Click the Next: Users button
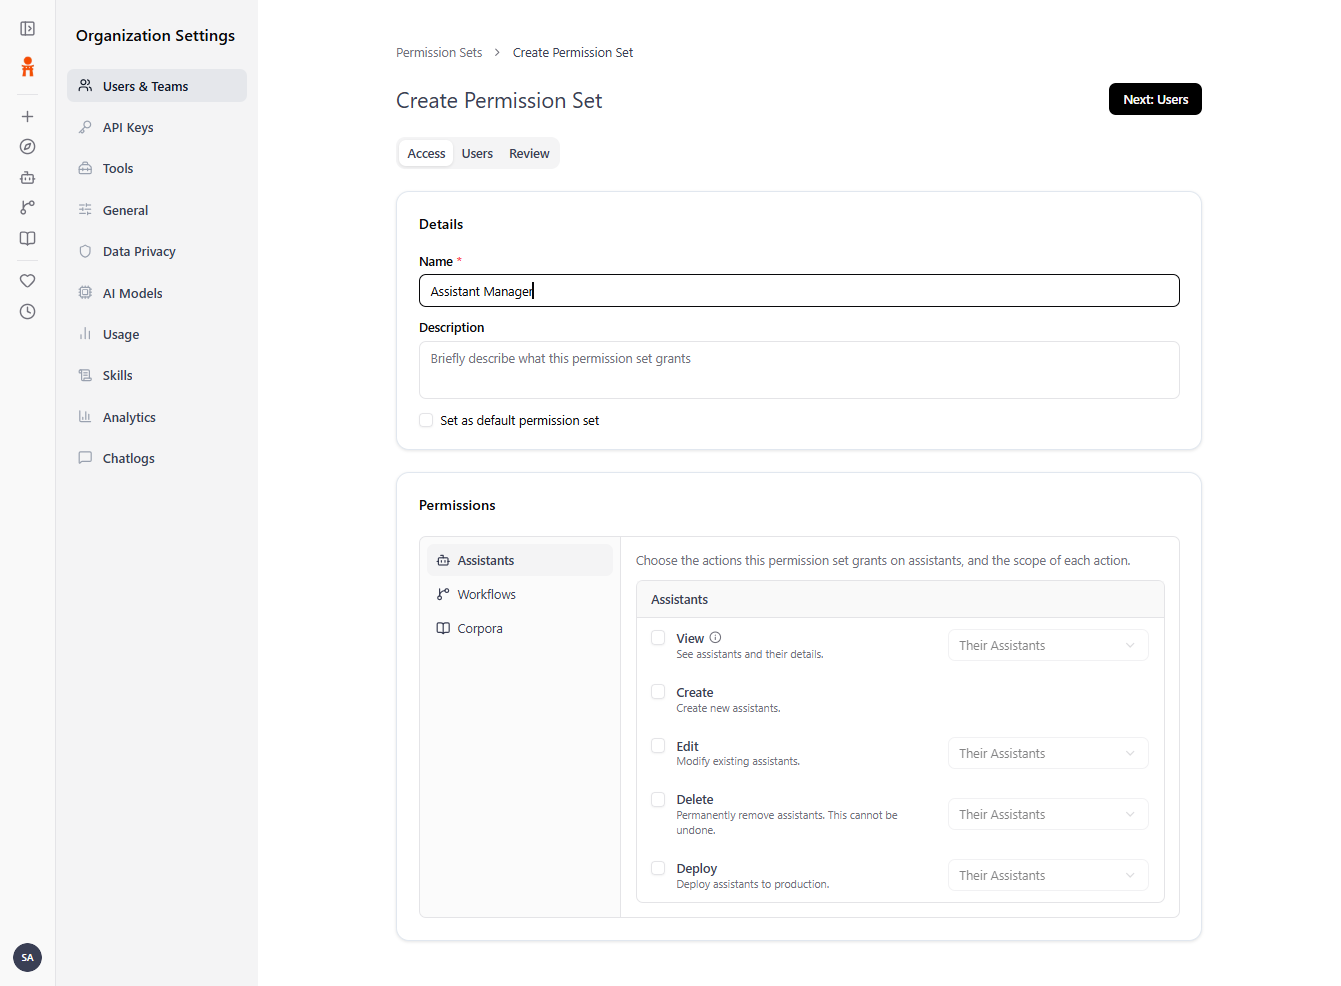 pyautogui.click(x=1155, y=99)
